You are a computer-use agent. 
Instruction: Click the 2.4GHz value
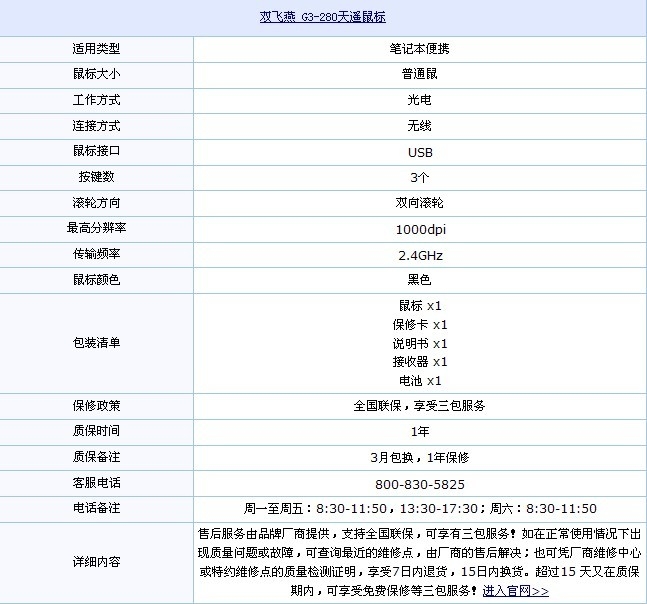pos(420,255)
